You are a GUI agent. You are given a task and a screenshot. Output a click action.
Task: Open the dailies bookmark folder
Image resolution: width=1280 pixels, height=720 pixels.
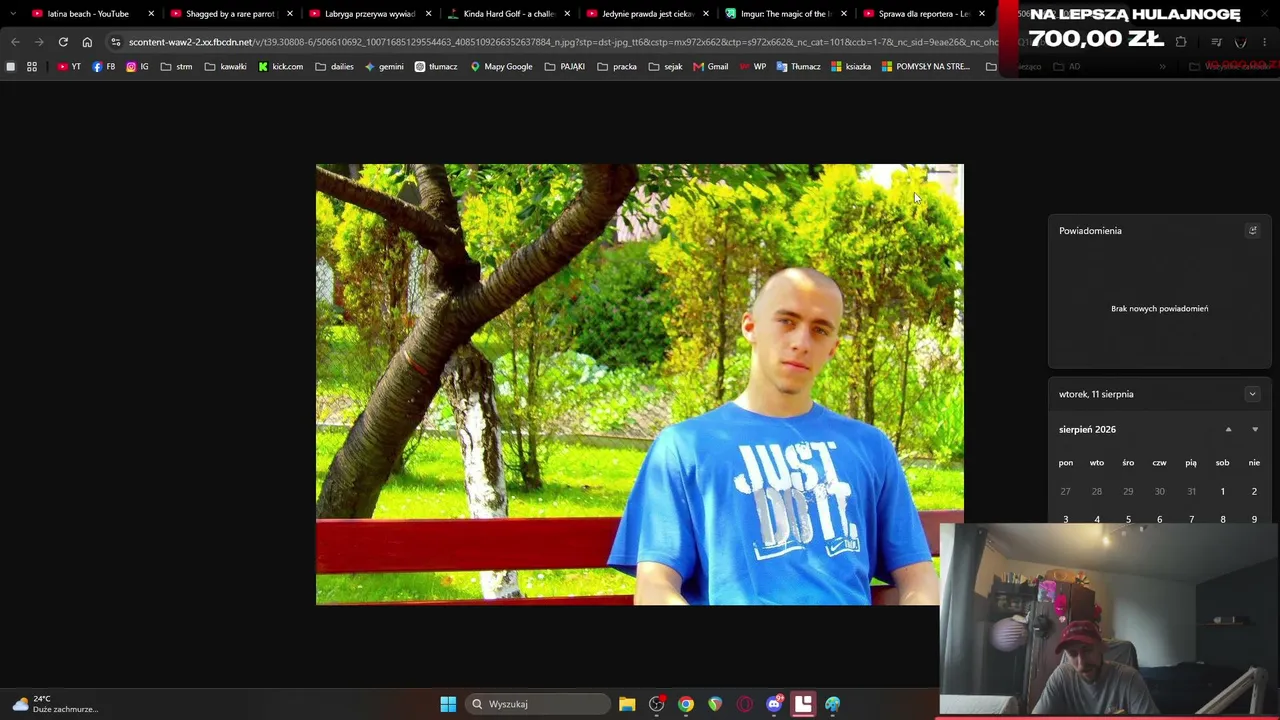point(334,67)
